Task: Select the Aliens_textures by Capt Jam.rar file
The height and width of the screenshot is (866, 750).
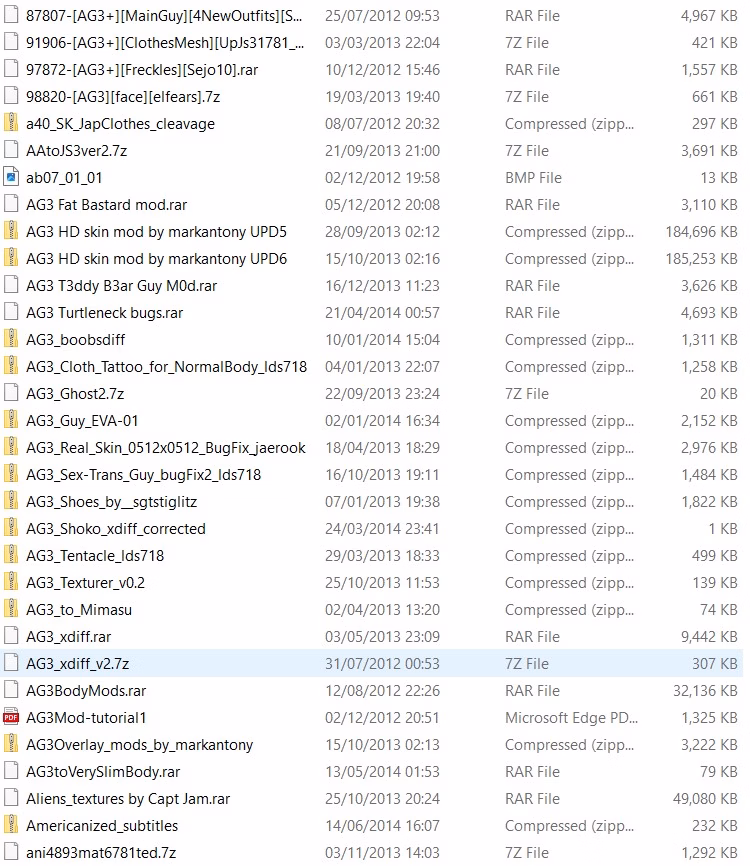Action: point(128,799)
